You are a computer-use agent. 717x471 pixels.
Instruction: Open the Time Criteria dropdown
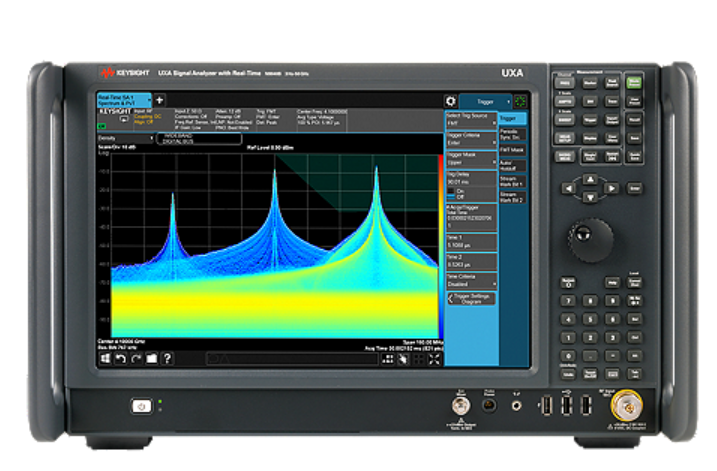(x=471, y=281)
